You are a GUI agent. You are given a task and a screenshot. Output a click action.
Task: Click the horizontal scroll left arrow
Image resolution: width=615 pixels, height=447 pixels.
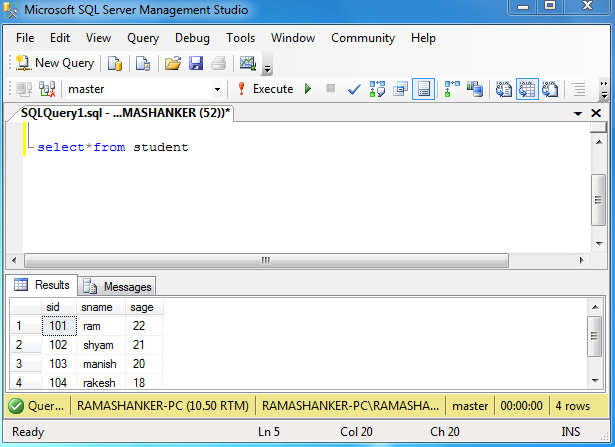[14, 260]
